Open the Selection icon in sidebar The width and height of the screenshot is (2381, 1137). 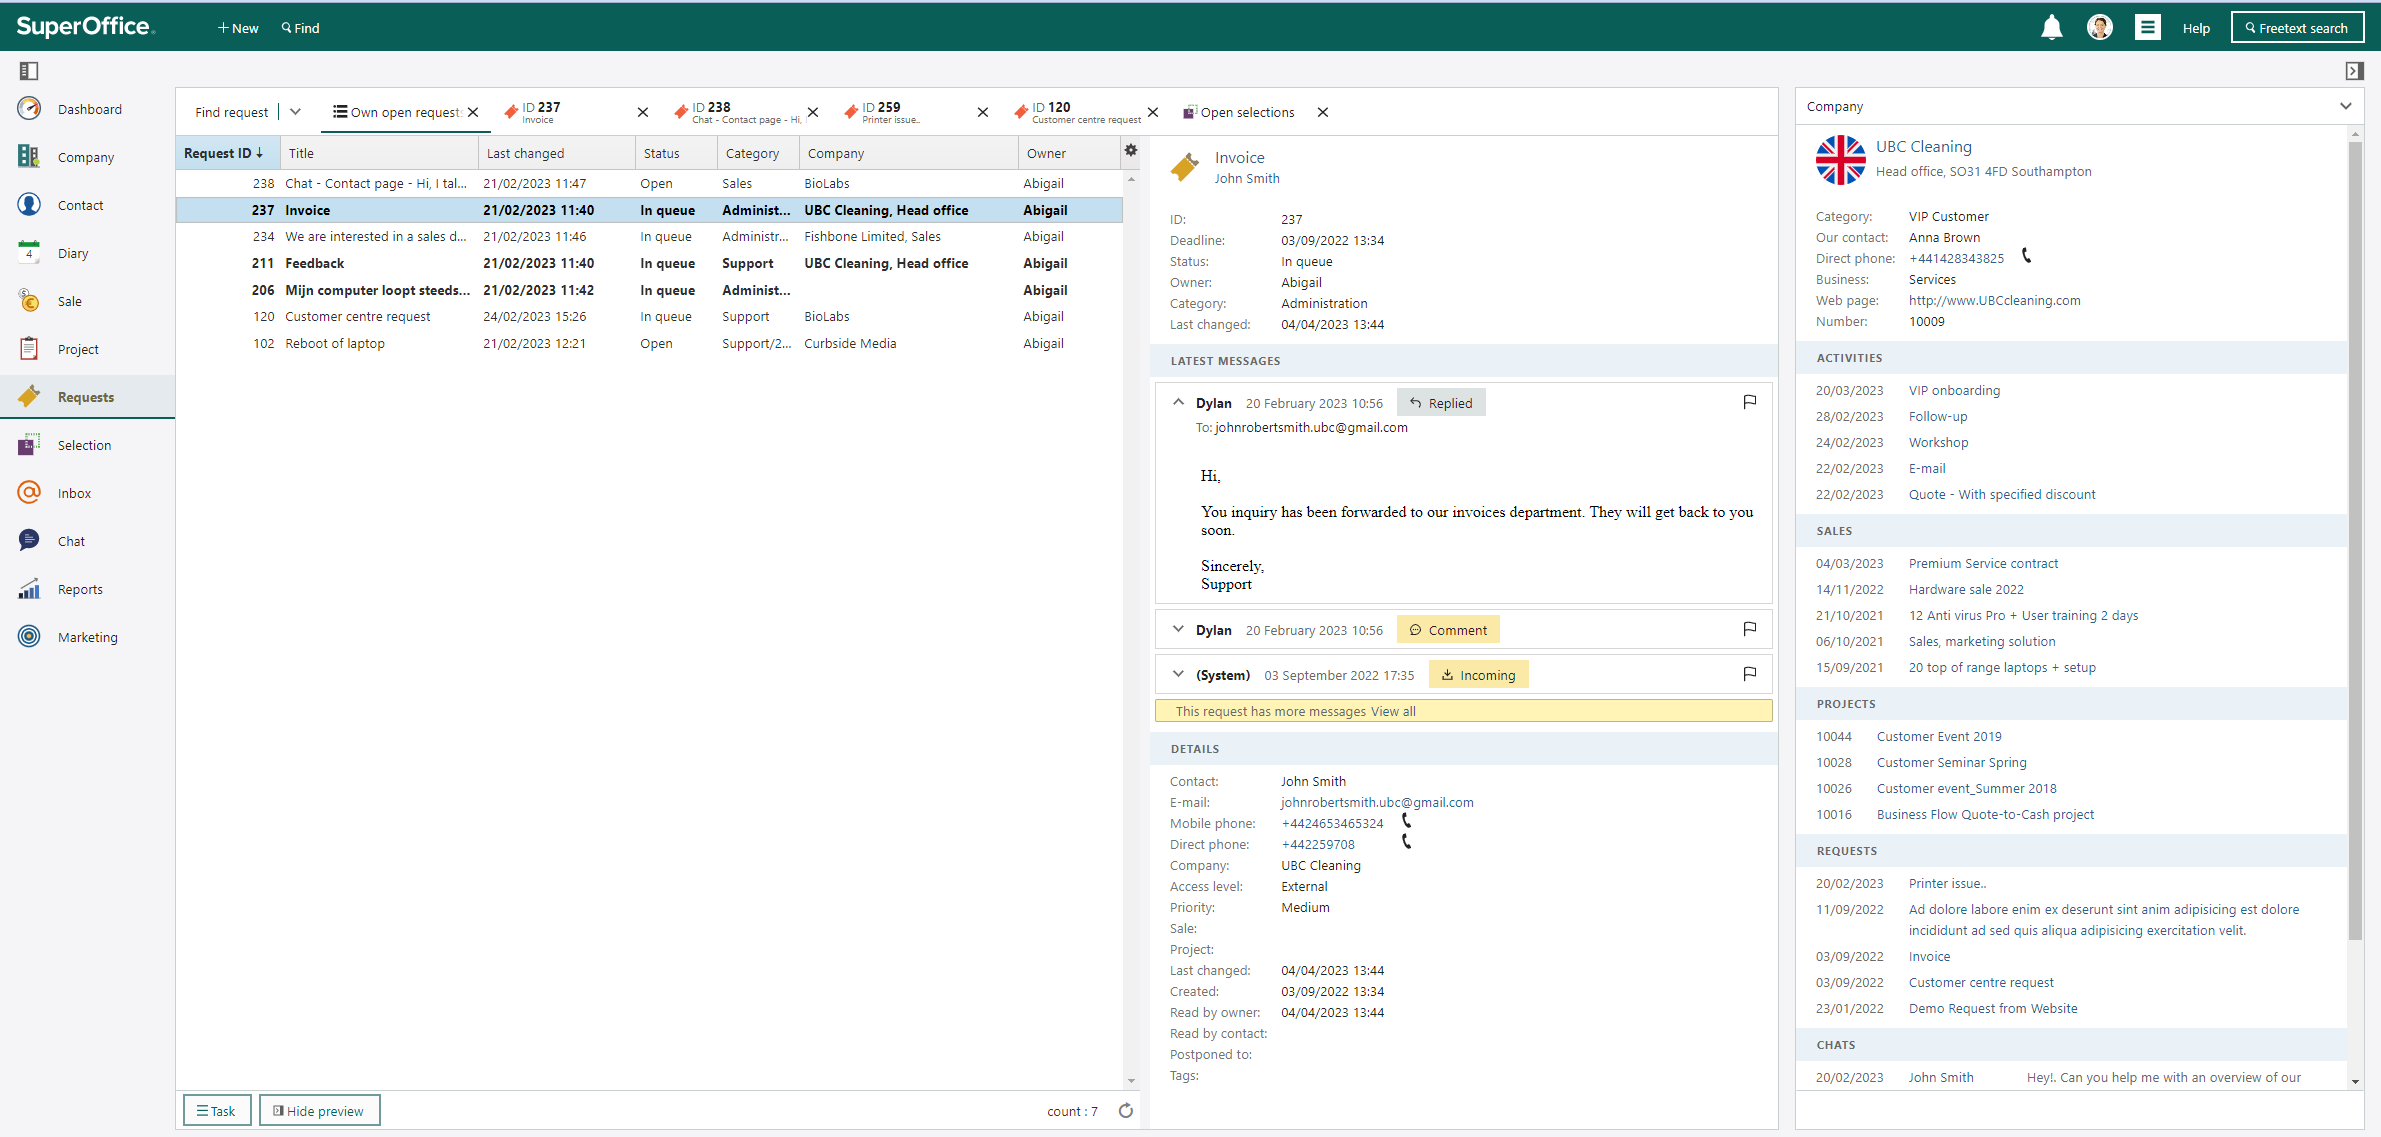point(29,445)
